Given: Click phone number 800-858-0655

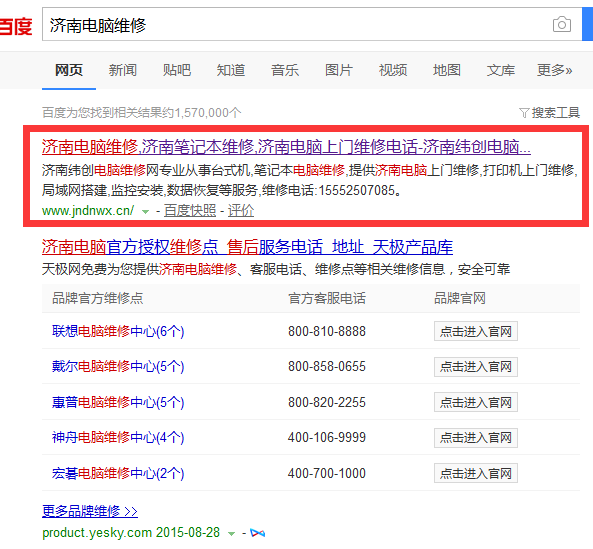Looking at the screenshot, I should pyautogui.click(x=327, y=367).
